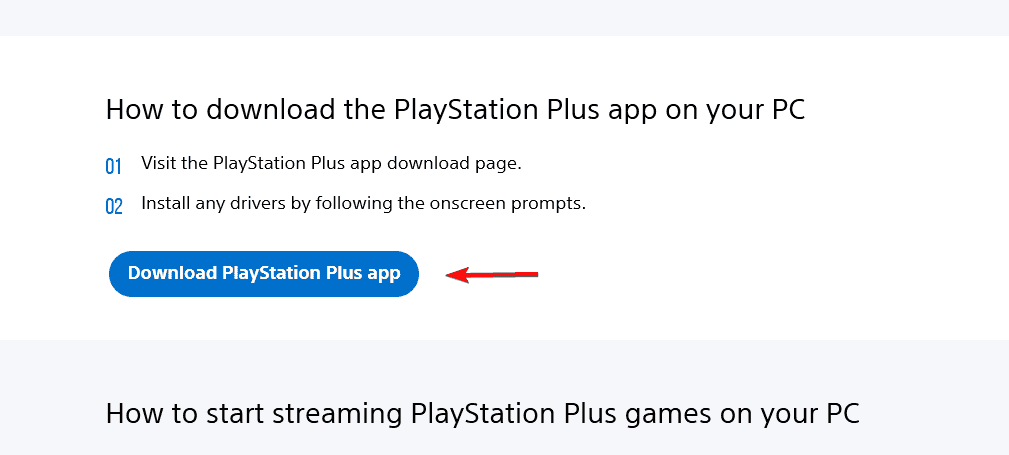Click the red arrowhead tip

(449, 275)
